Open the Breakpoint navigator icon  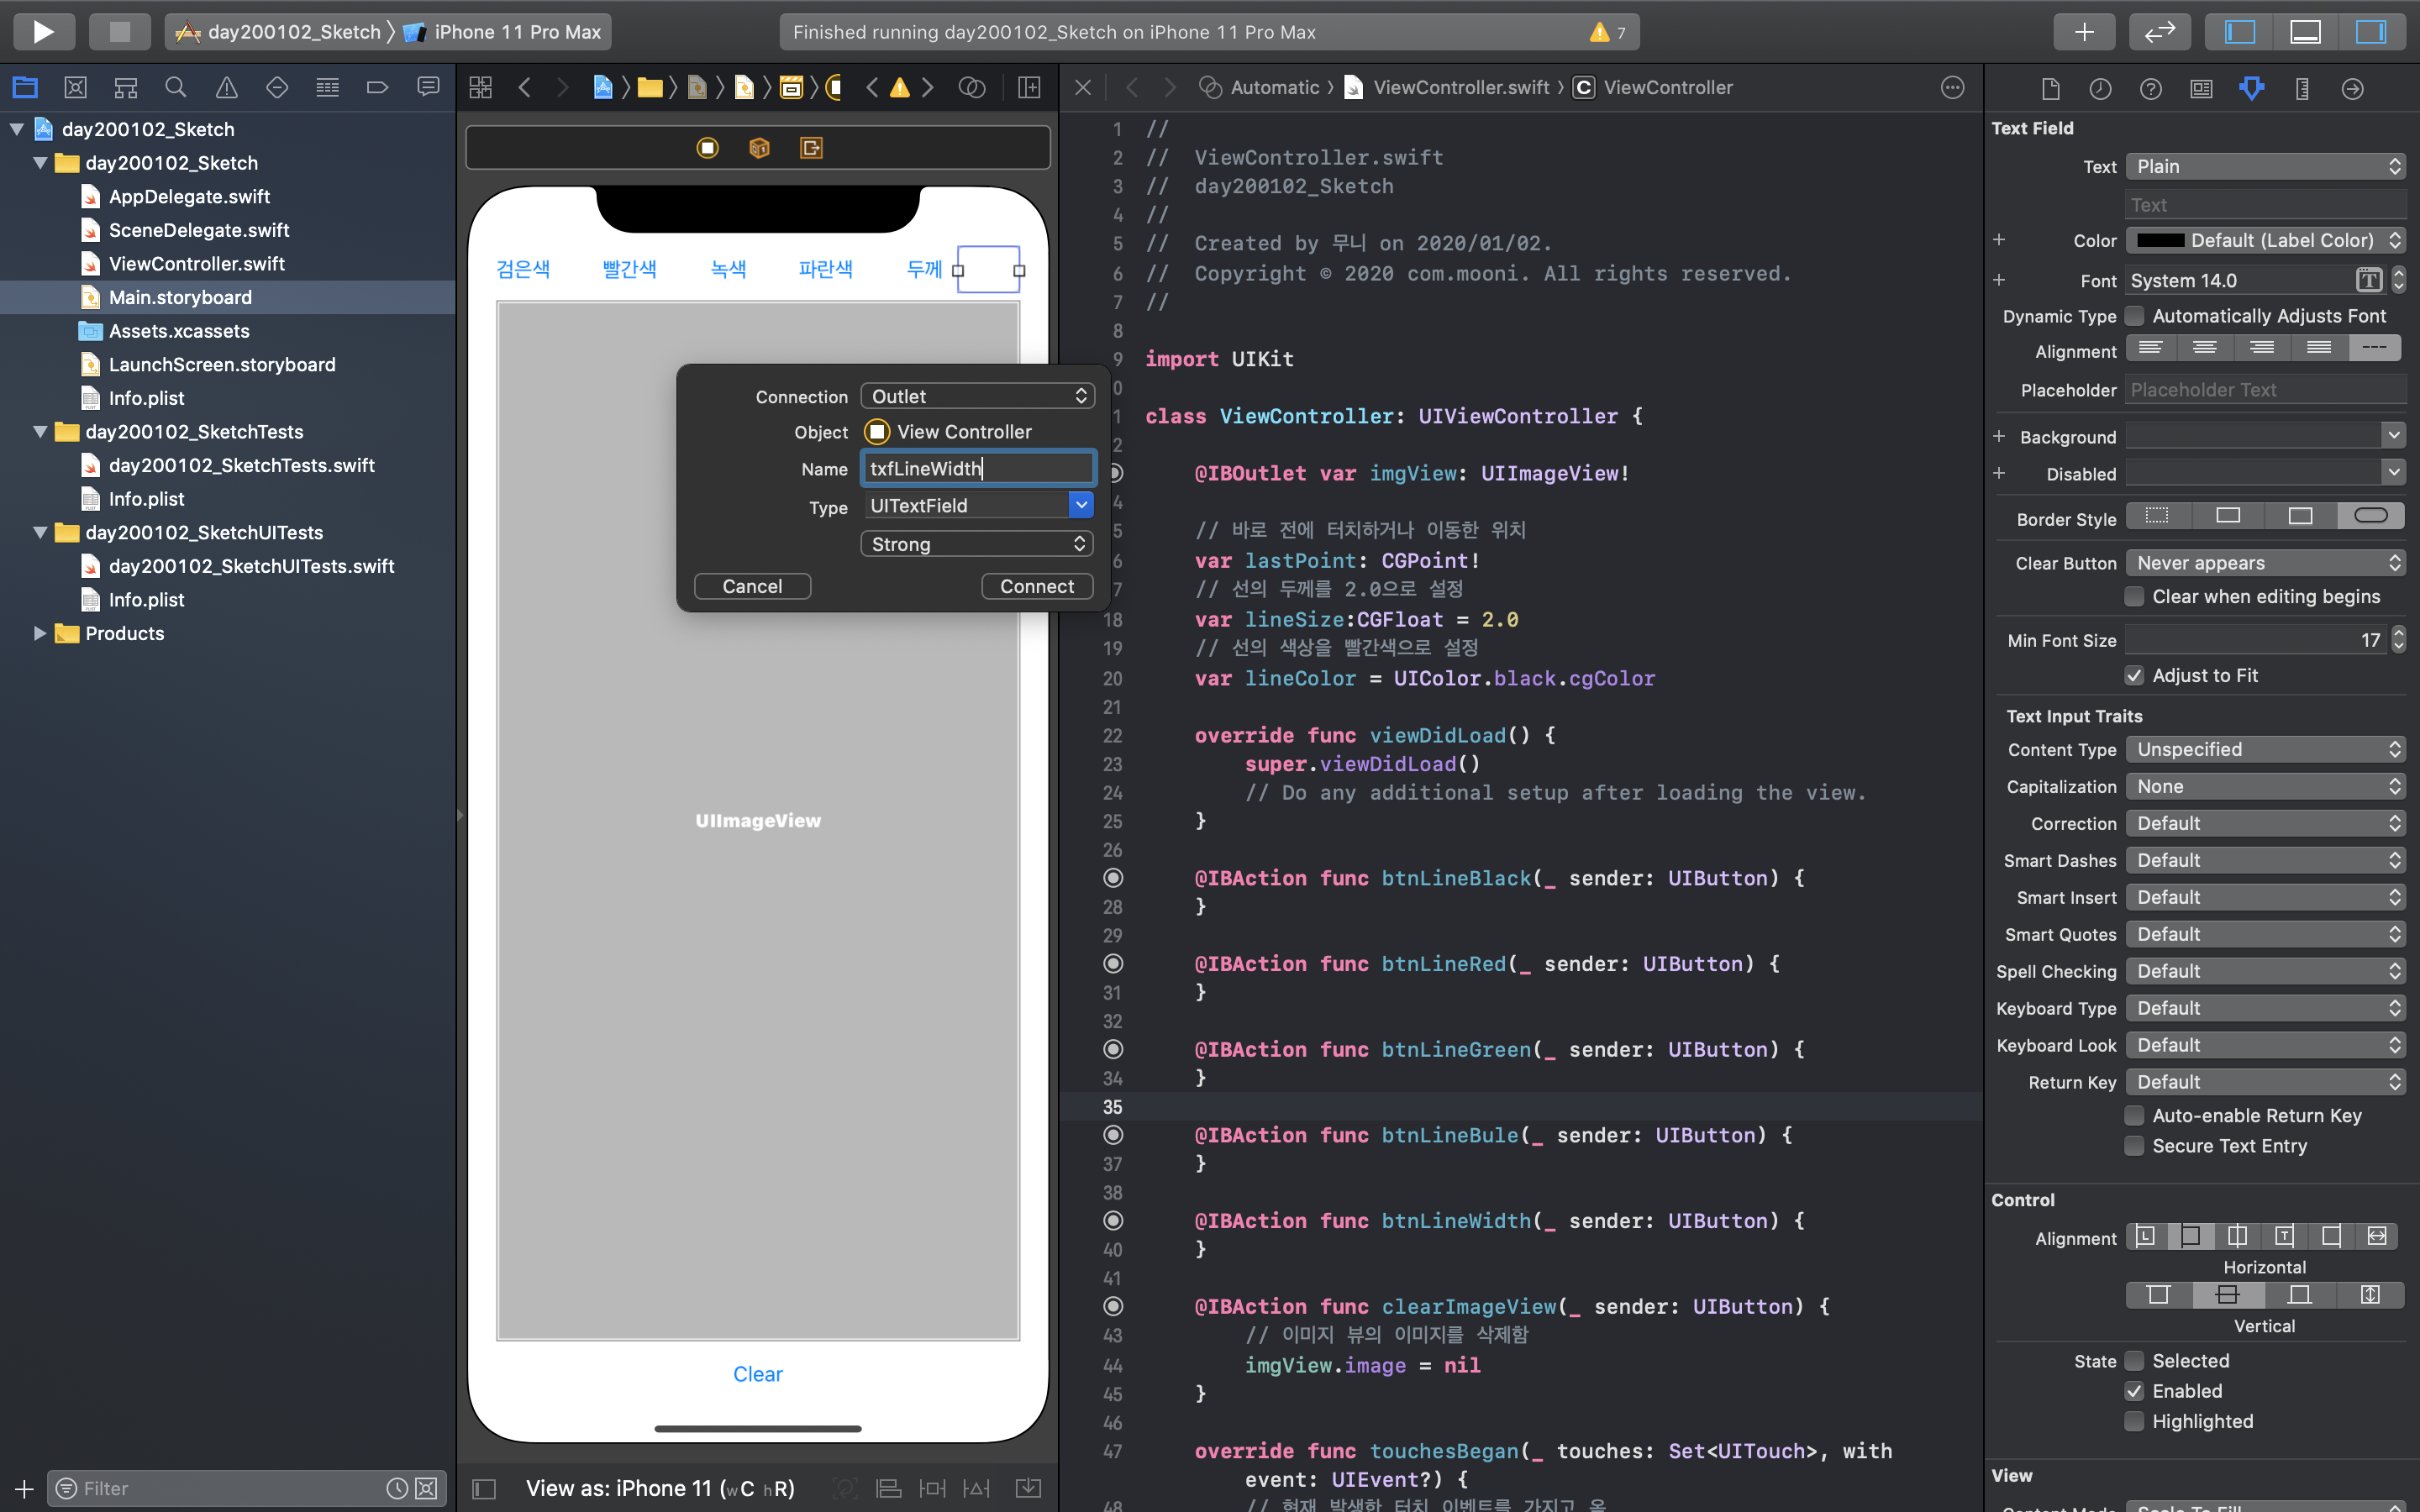[x=377, y=88]
